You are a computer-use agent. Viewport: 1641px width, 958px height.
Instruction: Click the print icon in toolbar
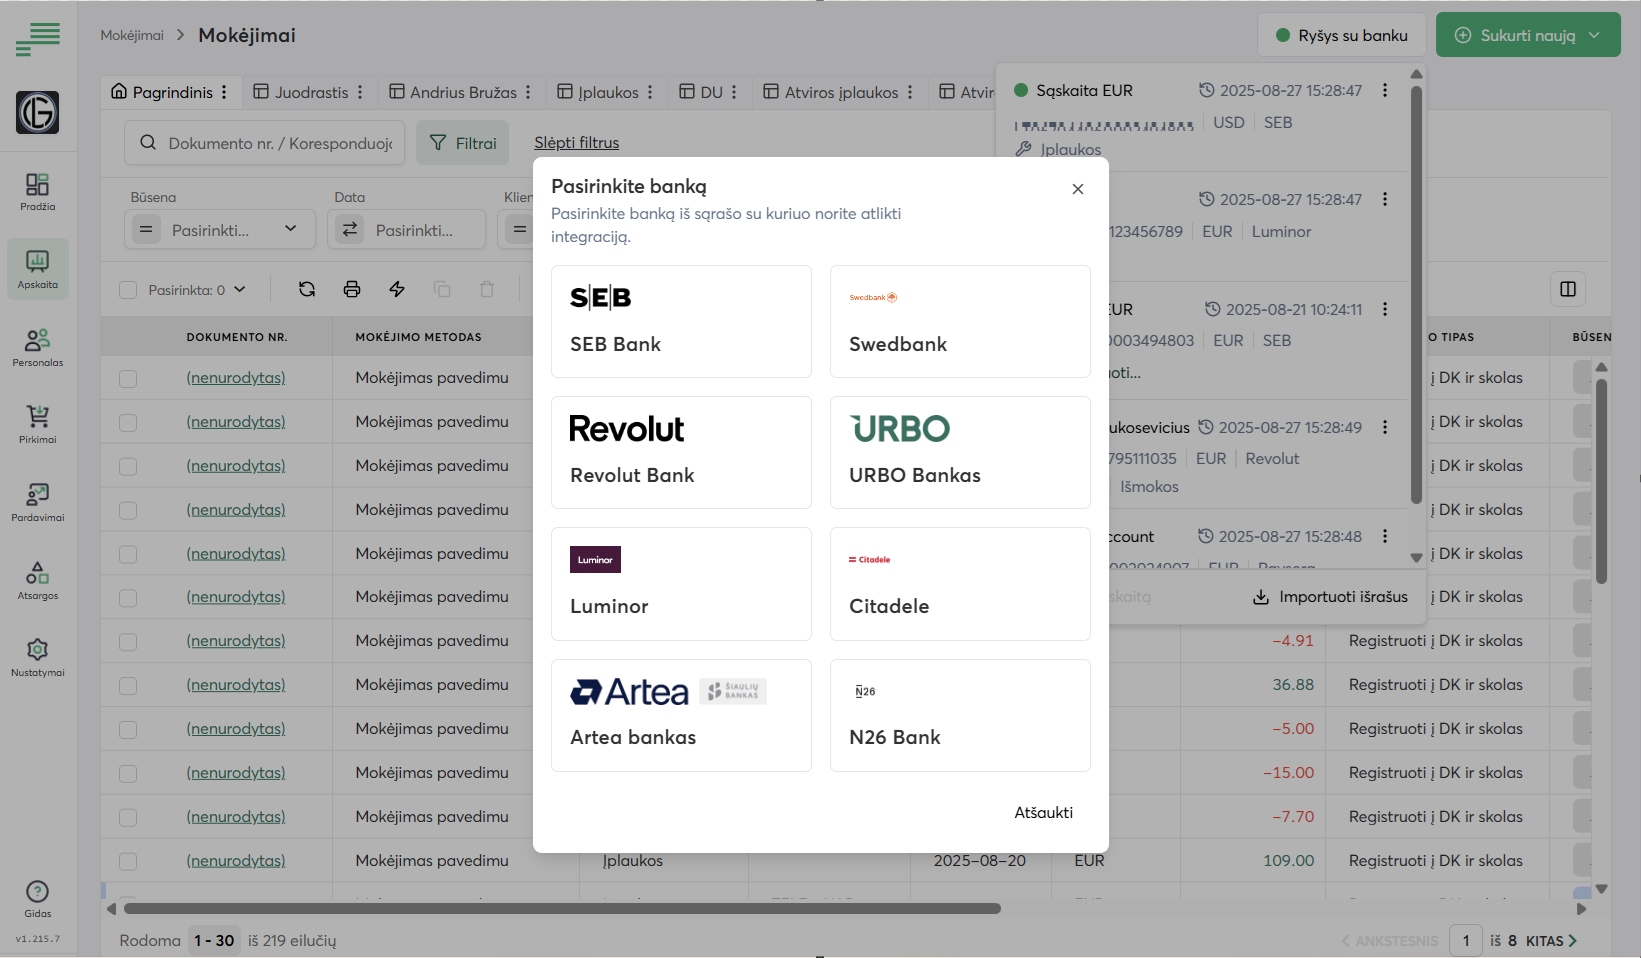[x=352, y=289]
